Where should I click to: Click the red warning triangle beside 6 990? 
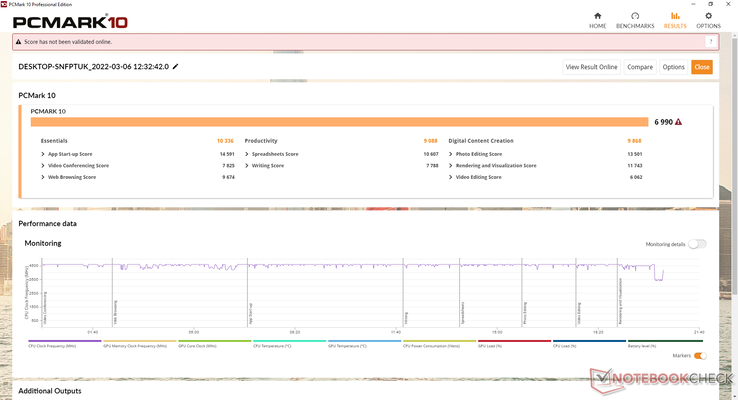point(678,122)
